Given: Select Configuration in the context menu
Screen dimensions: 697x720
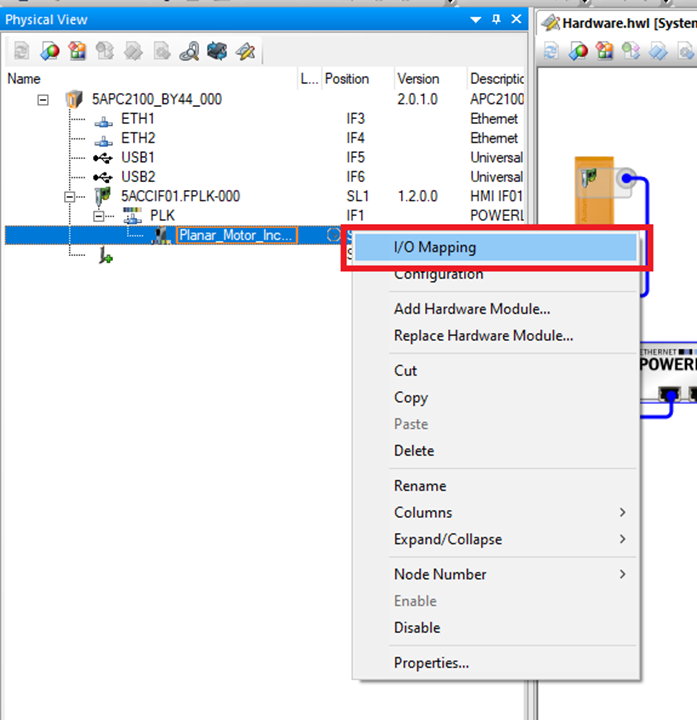Looking at the screenshot, I should pyautogui.click(x=438, y=274).
